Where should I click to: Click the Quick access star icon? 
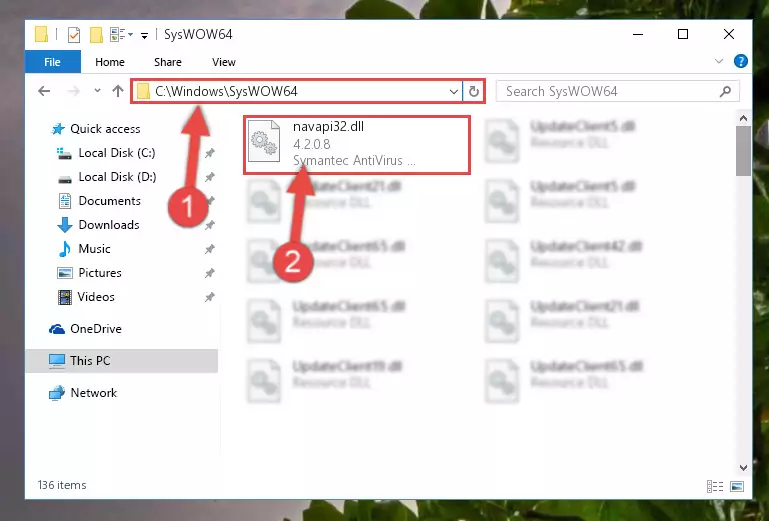pyautogui.click(x=58, y=129)
